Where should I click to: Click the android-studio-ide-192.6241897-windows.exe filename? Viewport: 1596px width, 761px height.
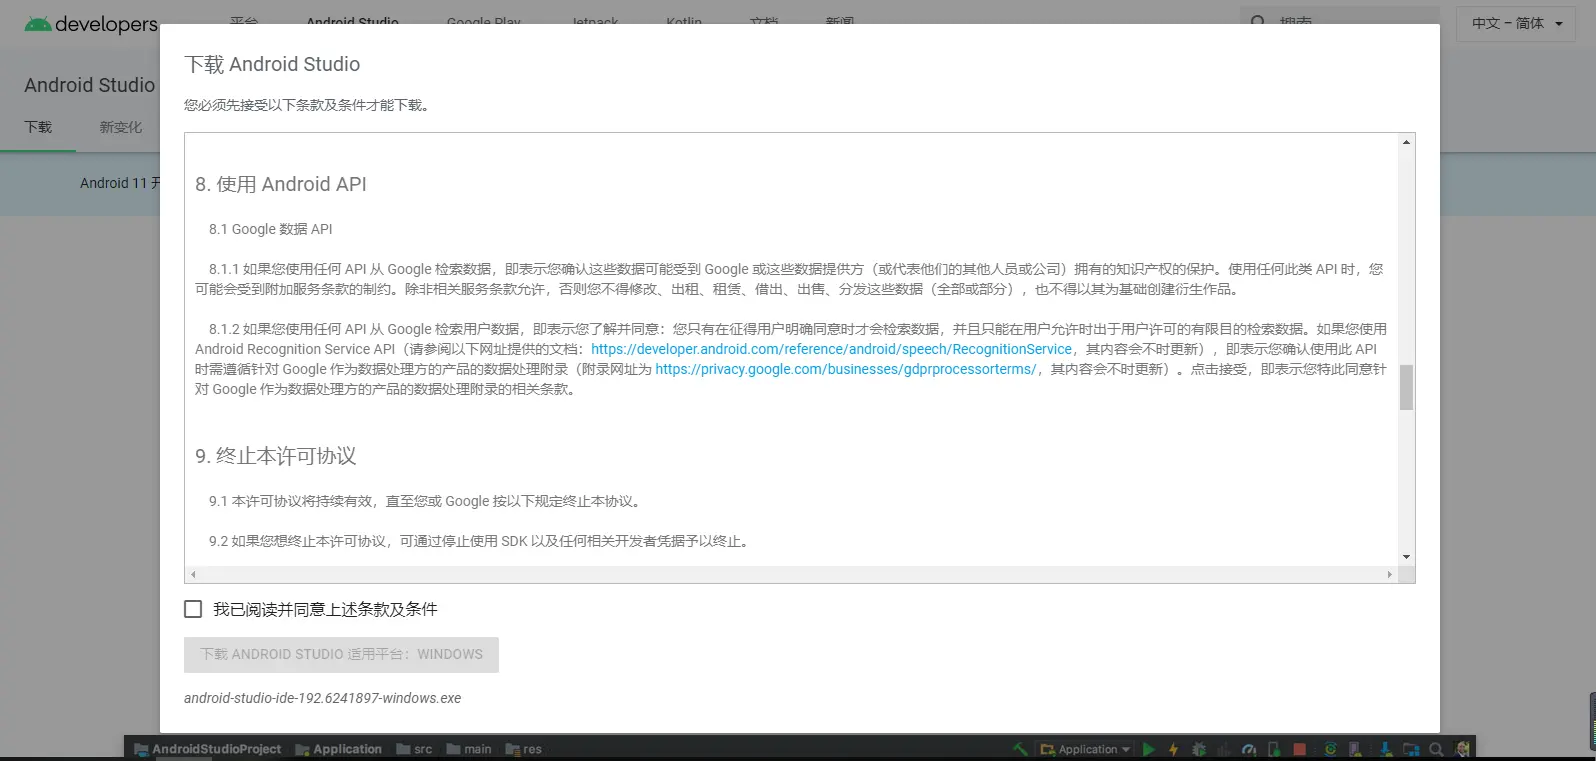(323, 698)
